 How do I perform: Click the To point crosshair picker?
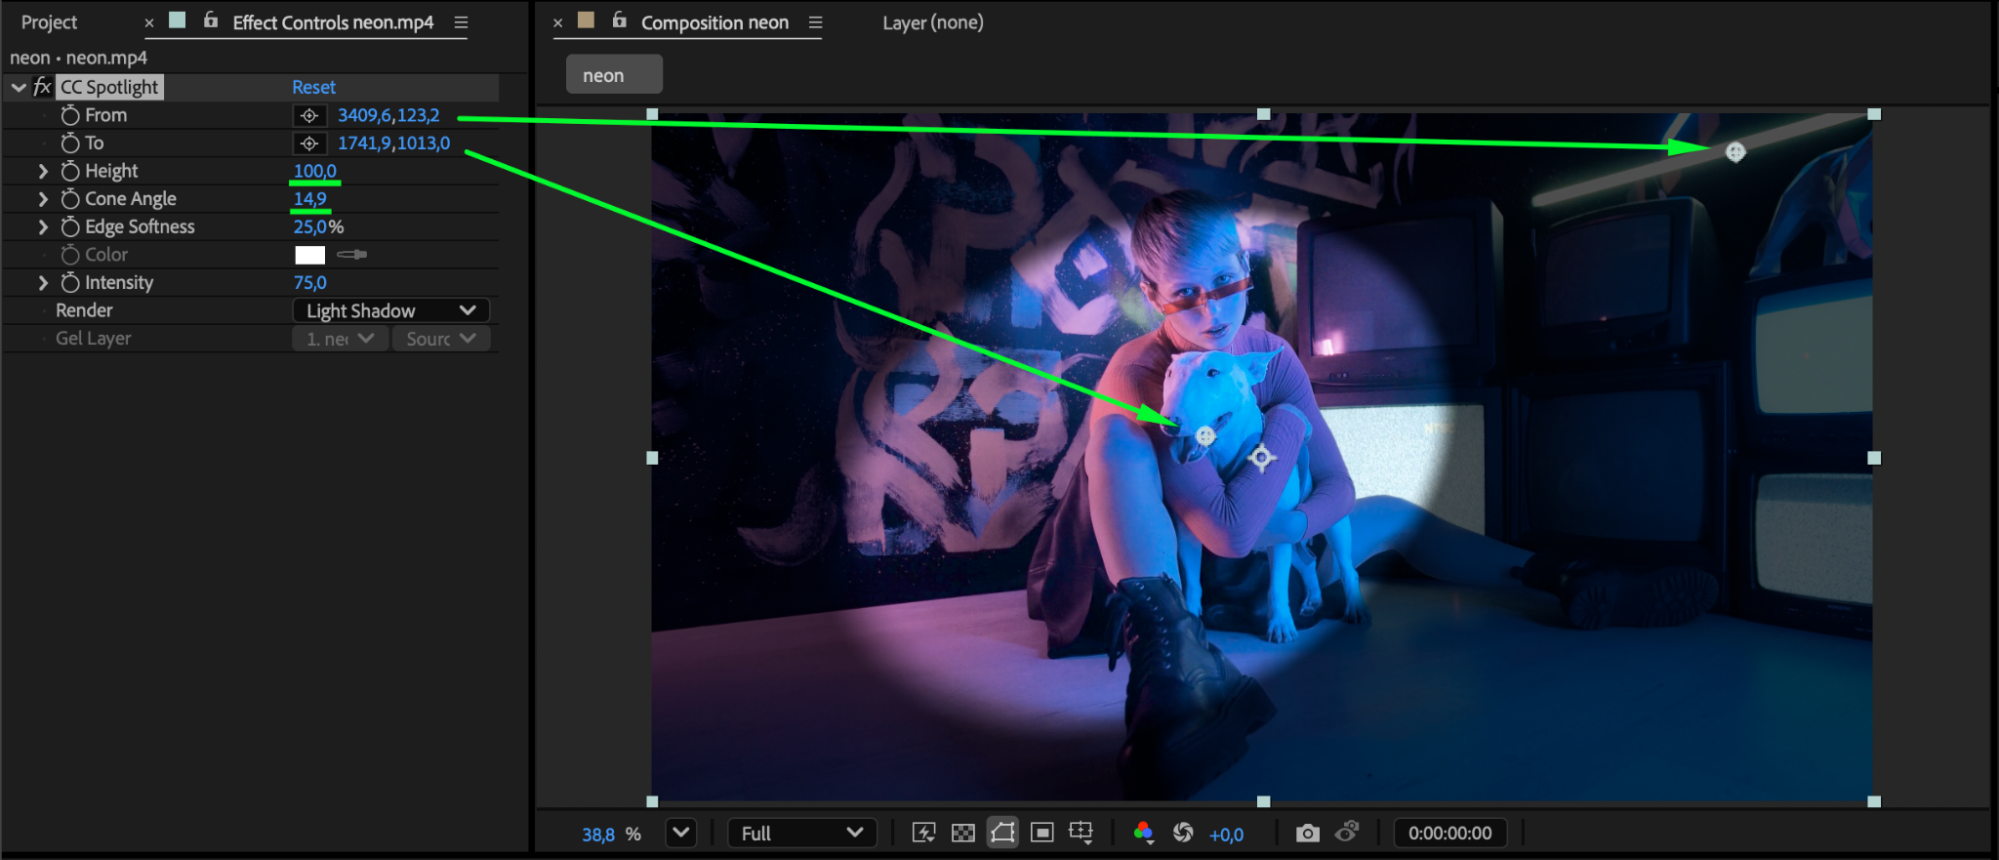coord(309,144)
